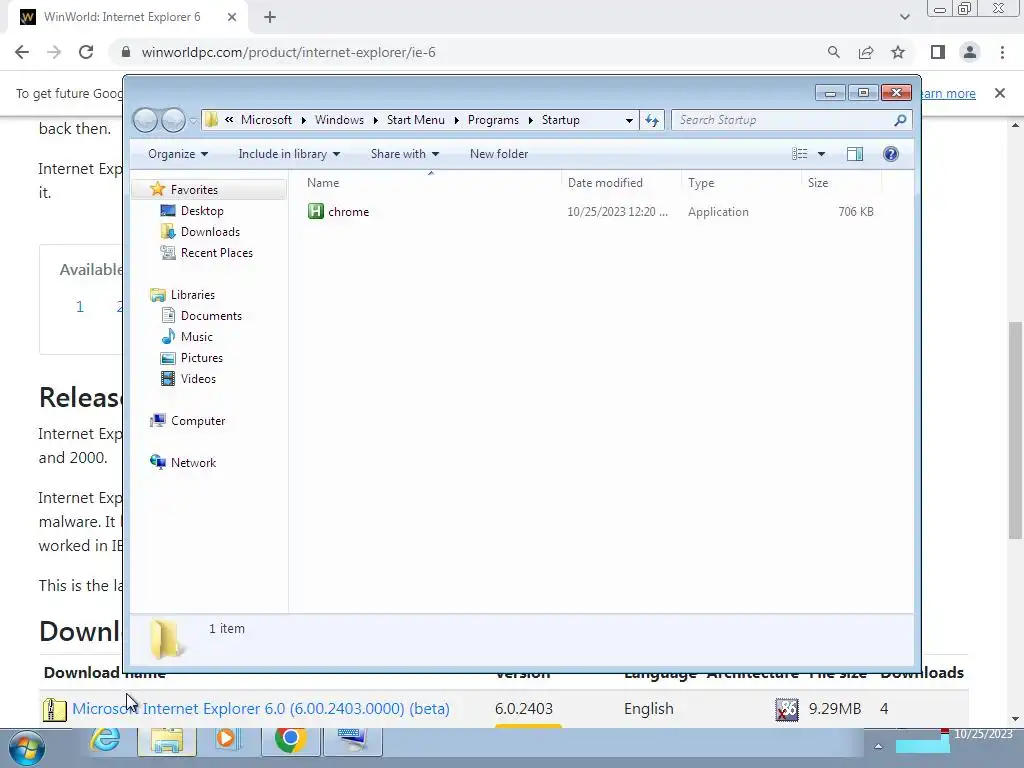This screenshot has width=1024, height=768.
Task: Dismiss the Chrome info bar
Action: click(x=999, y=93)
